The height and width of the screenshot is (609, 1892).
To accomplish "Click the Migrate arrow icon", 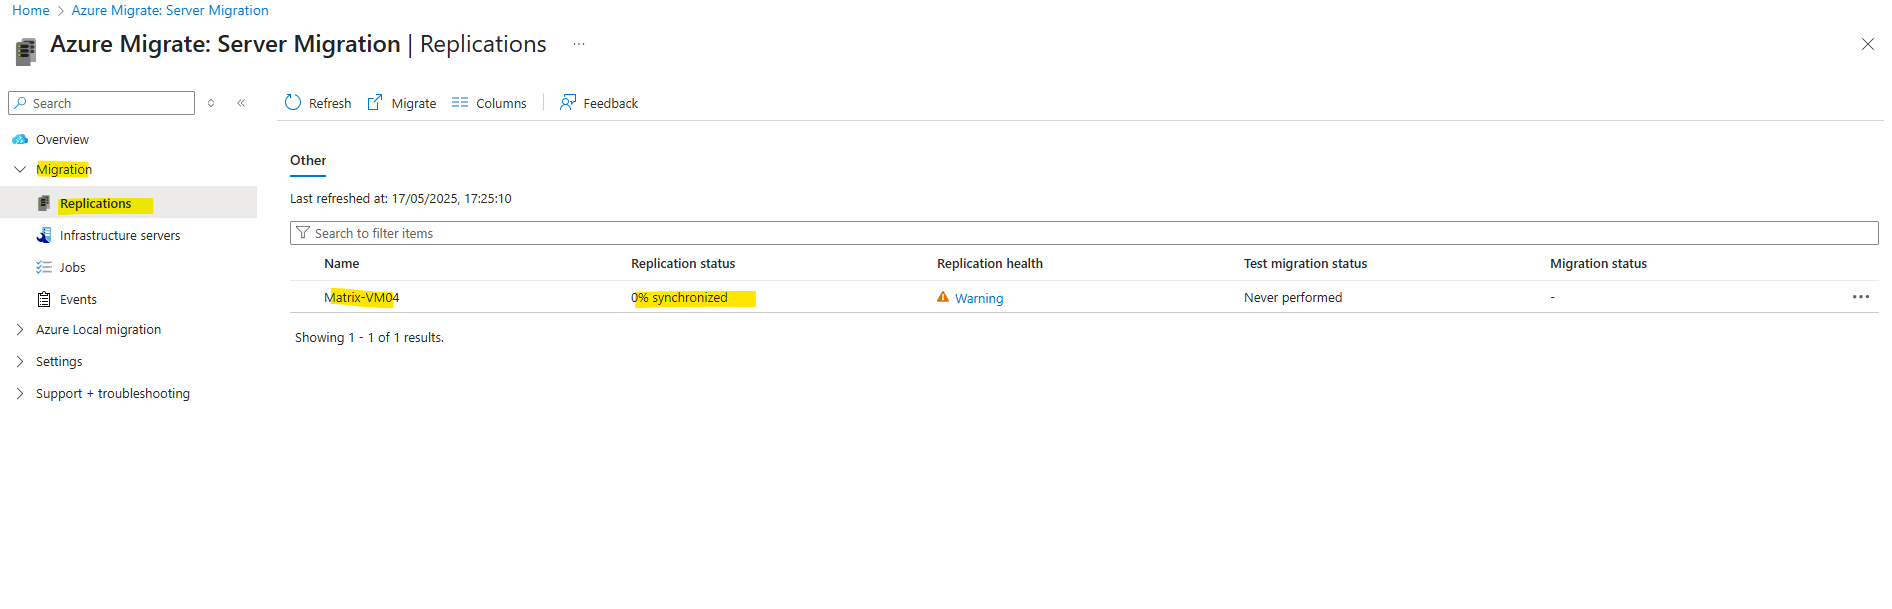I will [375, 103].
